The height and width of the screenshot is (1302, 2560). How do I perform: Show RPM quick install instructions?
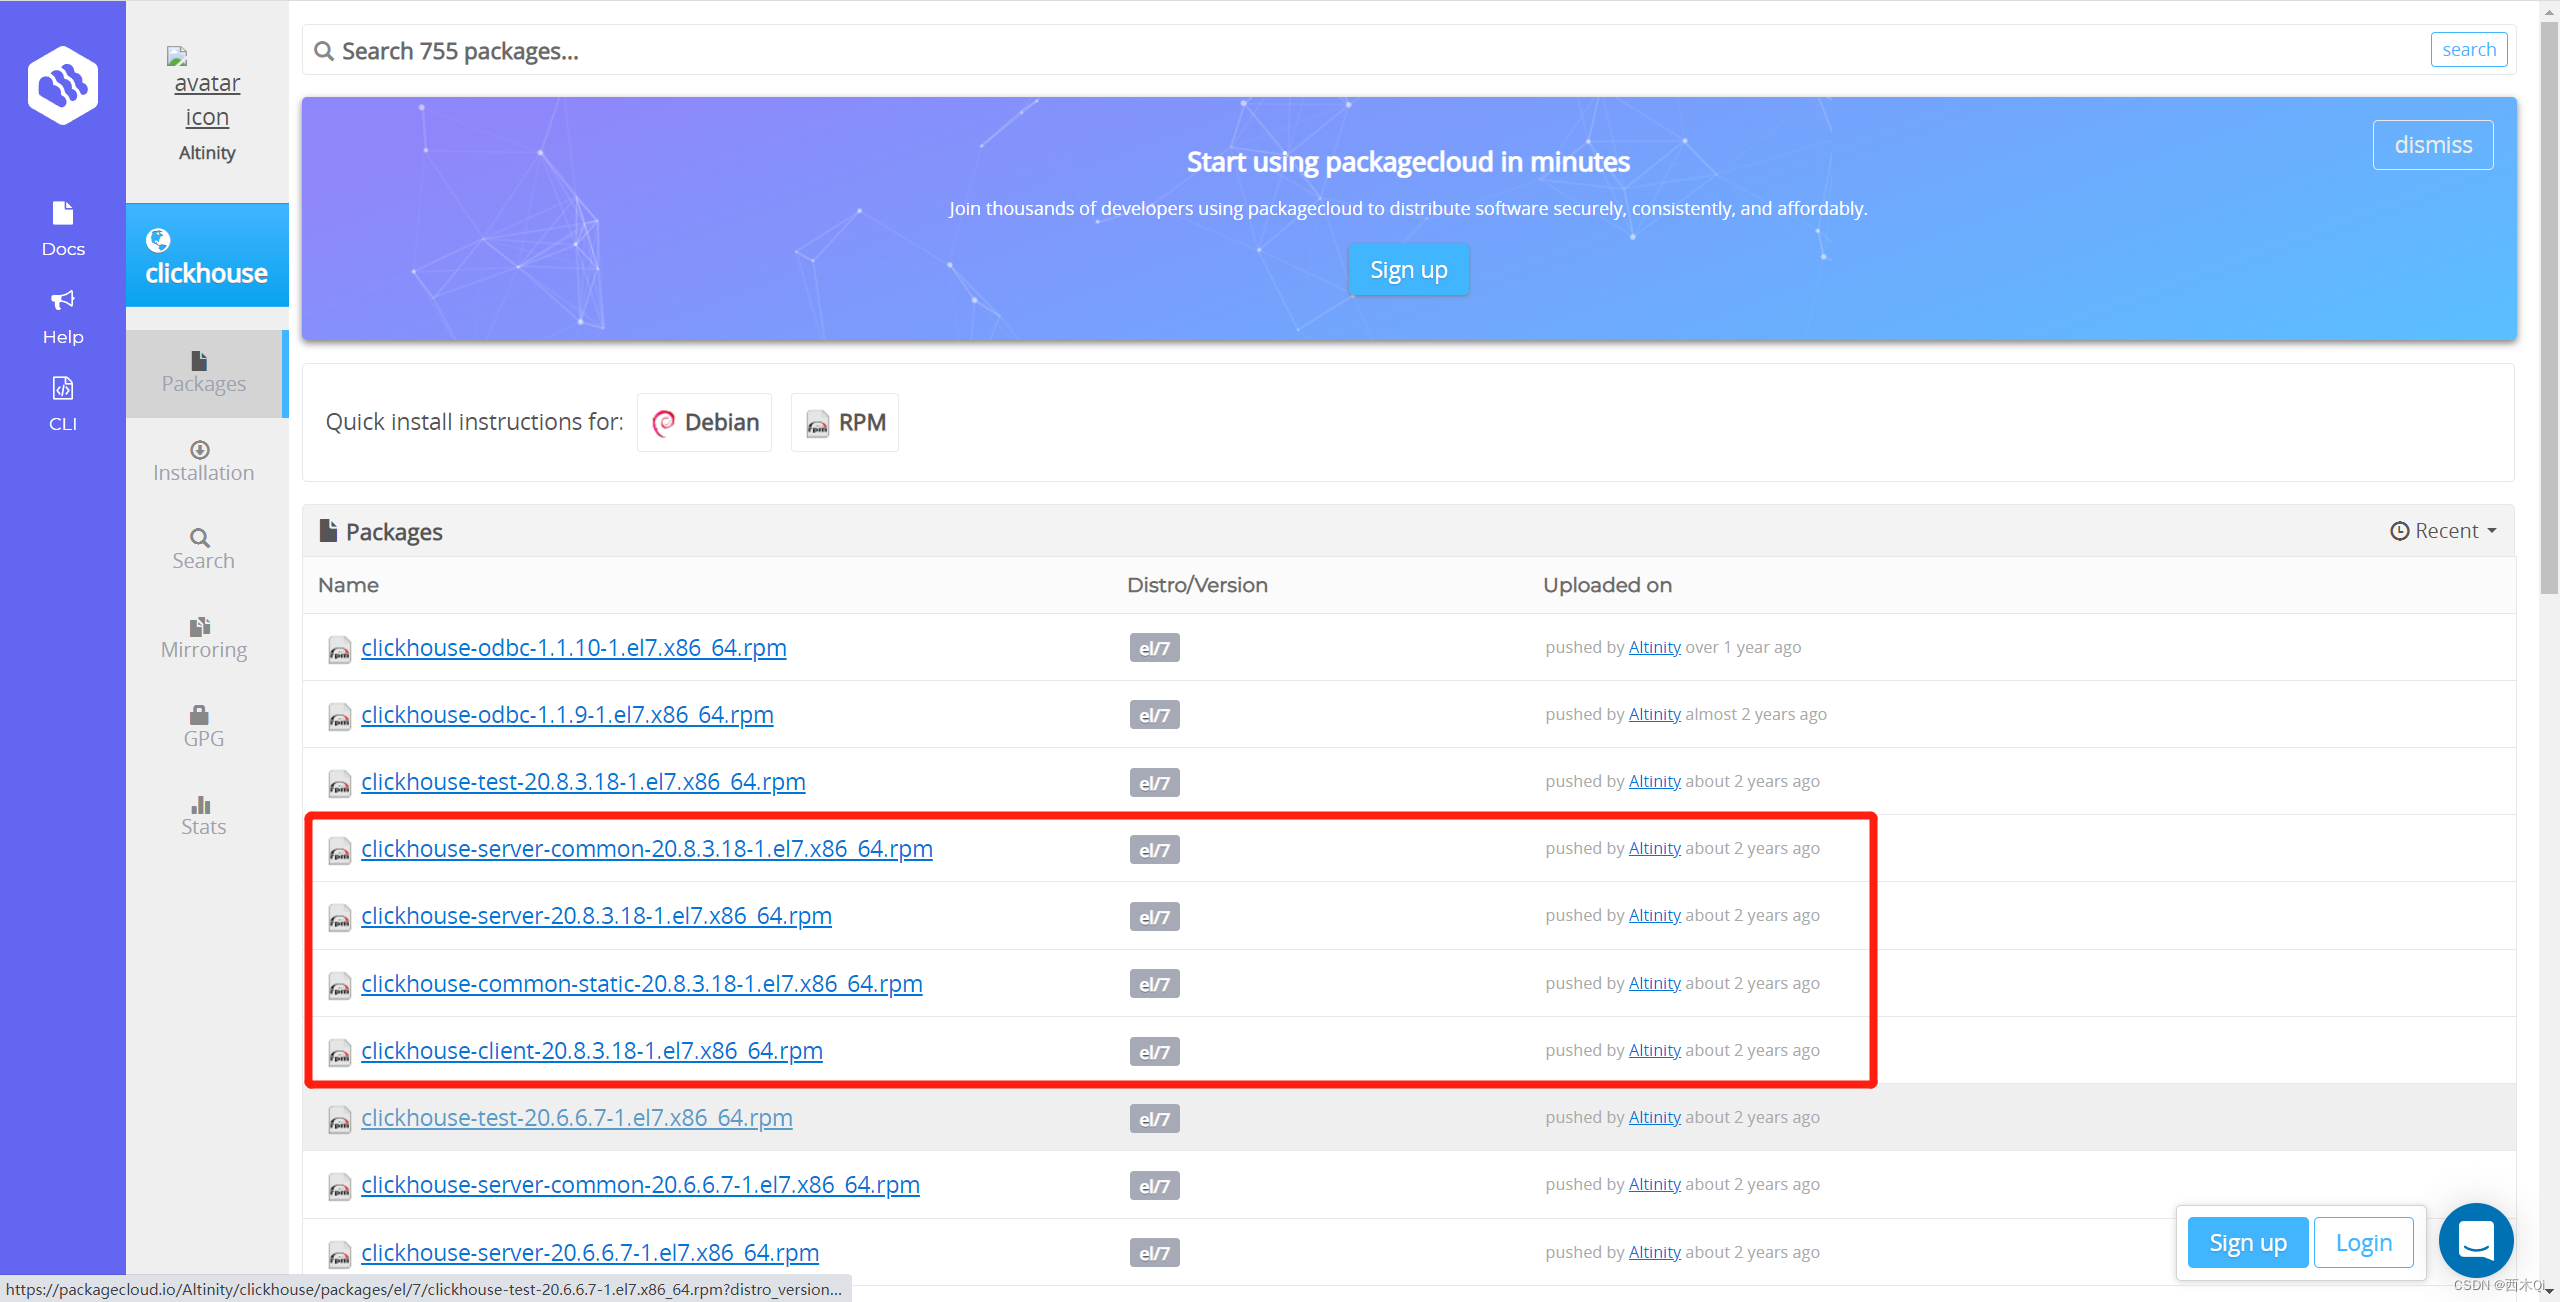click(845, 422)
